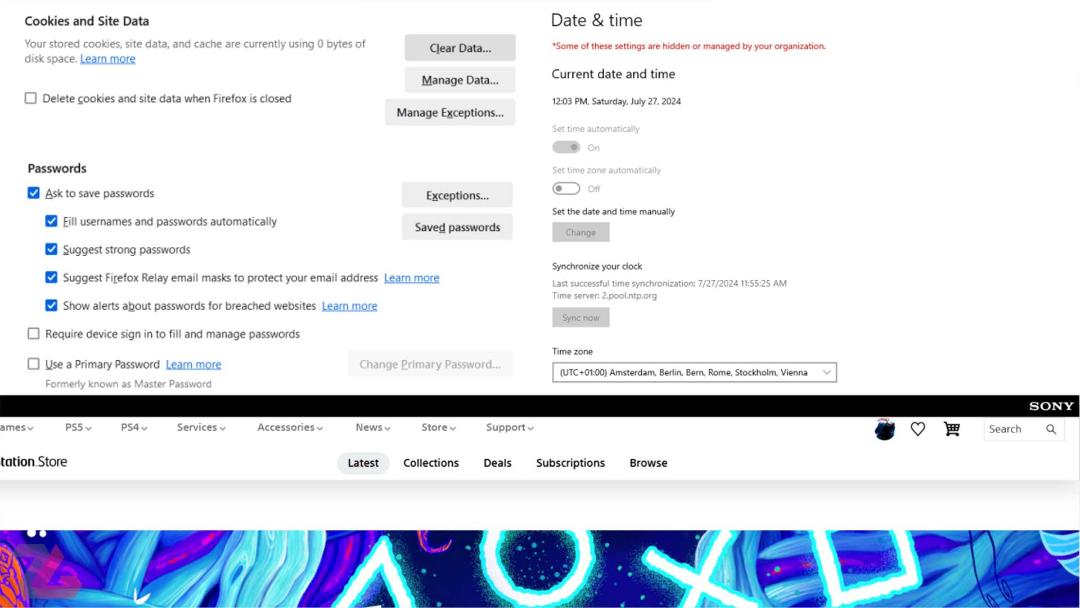Click the wishlist heart icon
The height and width of the screenshot is (608, 1080).
(917, 429)
